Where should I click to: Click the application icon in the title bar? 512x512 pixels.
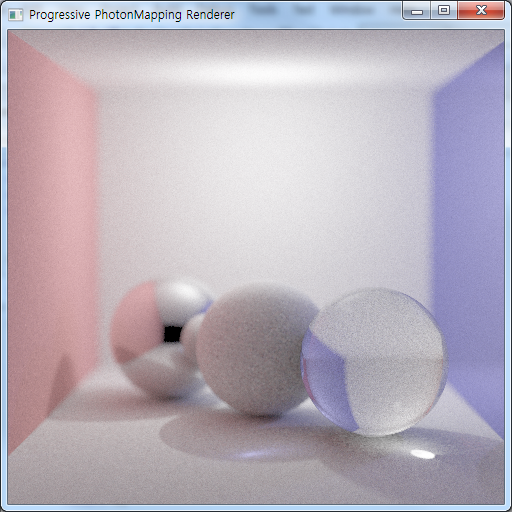click(x=15, y=15)
